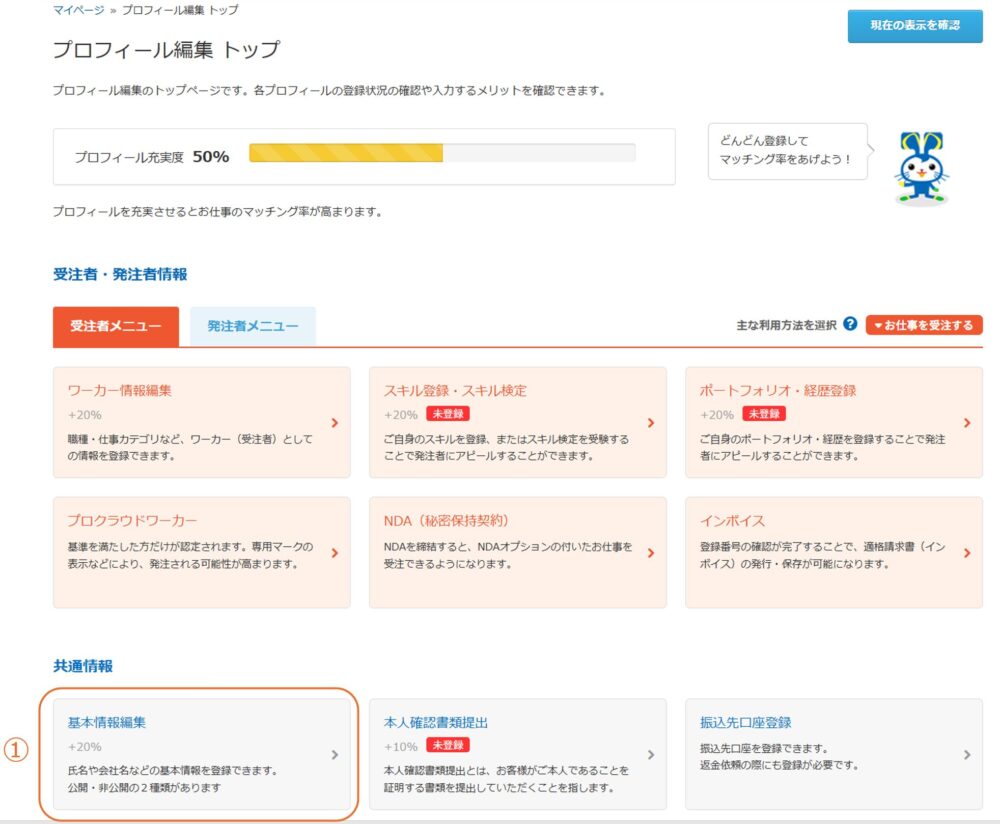Open the プロクラウドワーカー link
1000x824 pixels.
point(133,520)
